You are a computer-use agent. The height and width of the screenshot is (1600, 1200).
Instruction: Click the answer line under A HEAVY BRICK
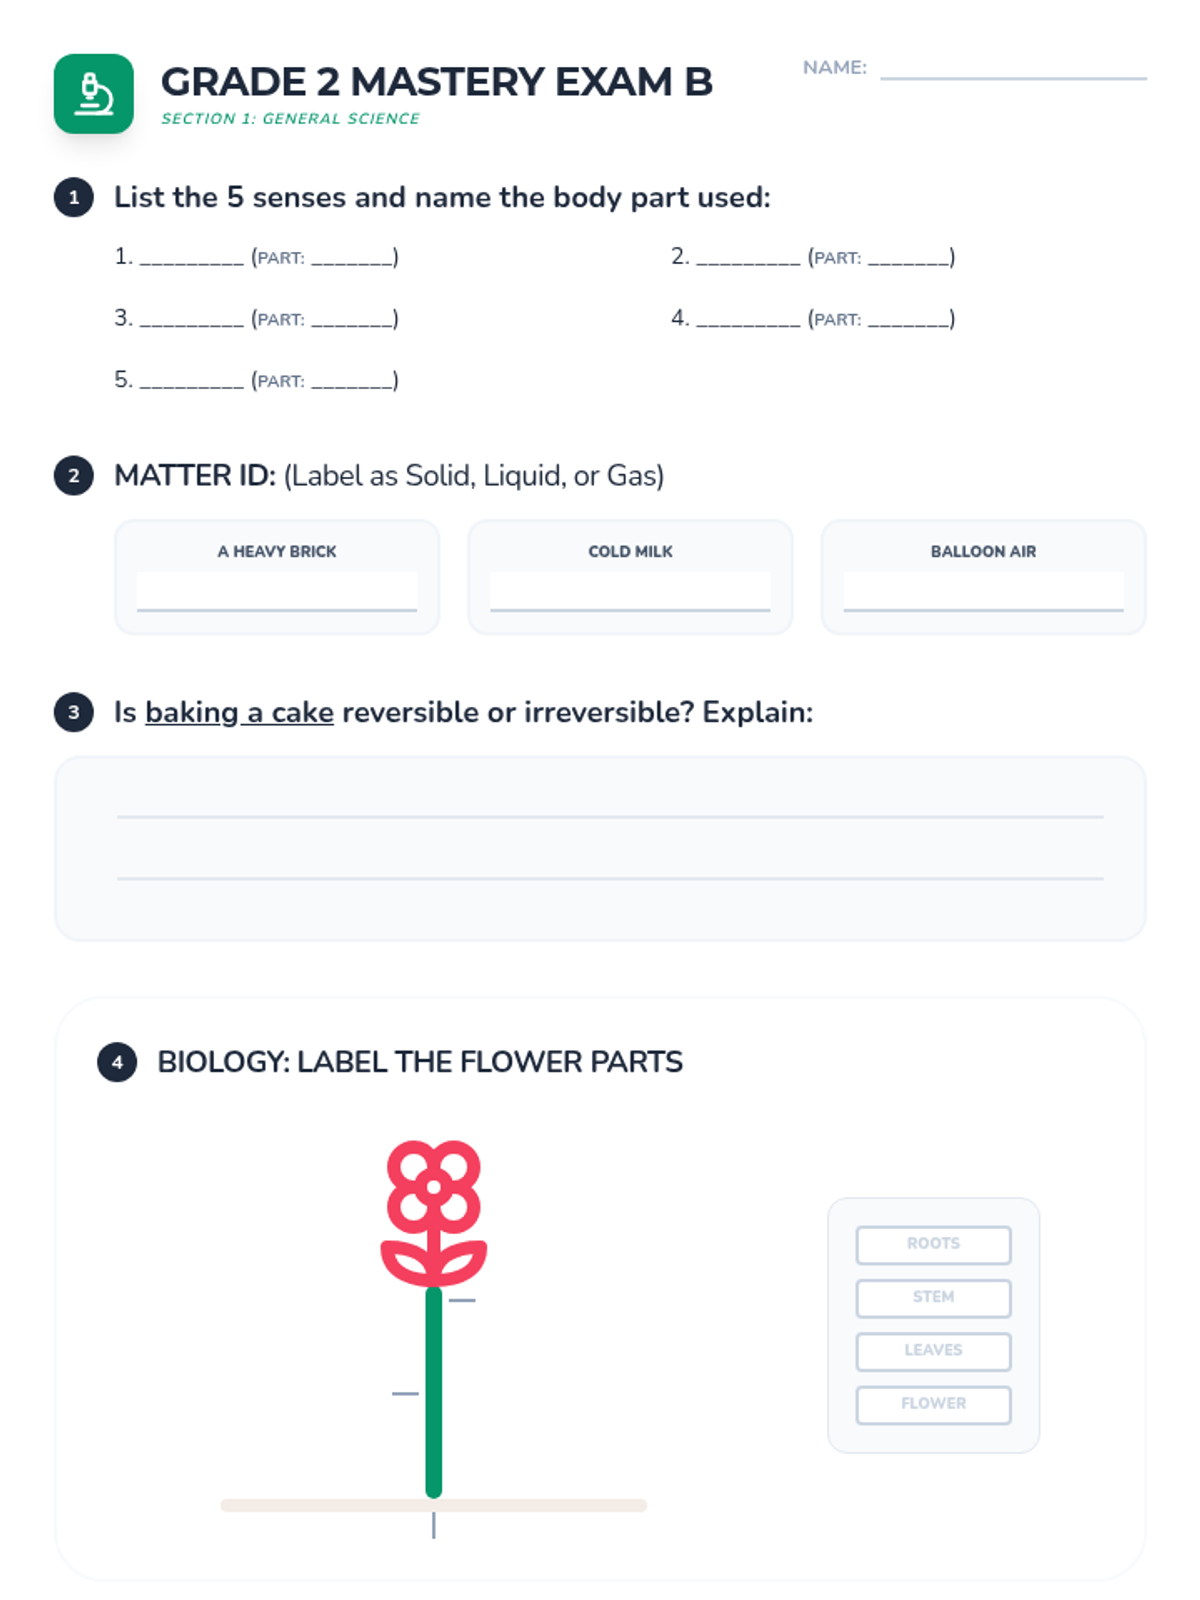277,592
